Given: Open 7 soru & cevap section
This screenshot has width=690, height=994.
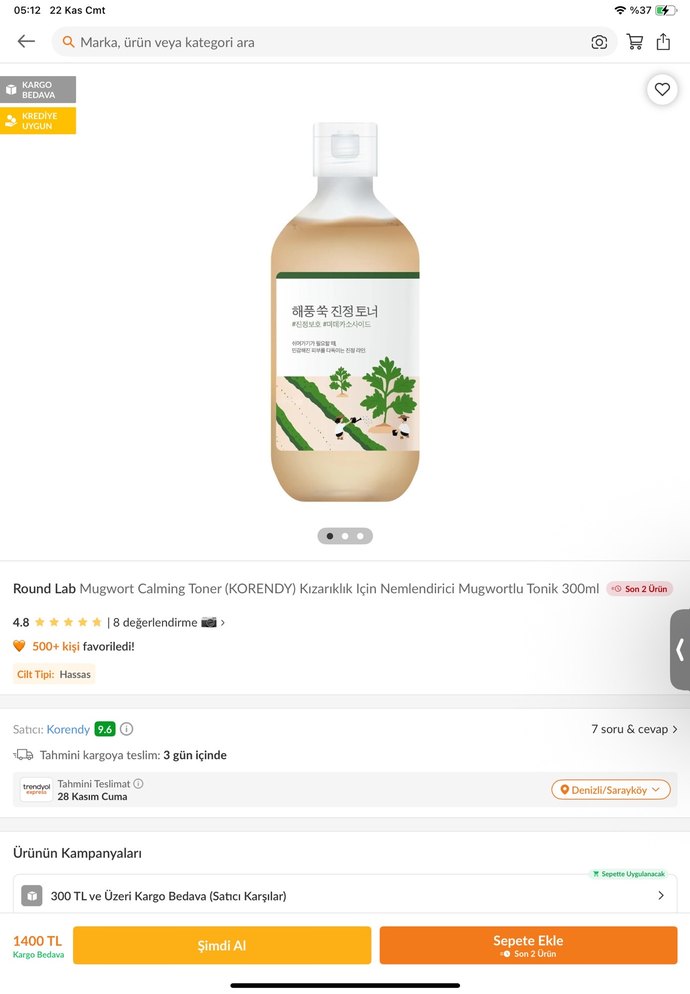Looking at the screenshot, I should (634, 729).
